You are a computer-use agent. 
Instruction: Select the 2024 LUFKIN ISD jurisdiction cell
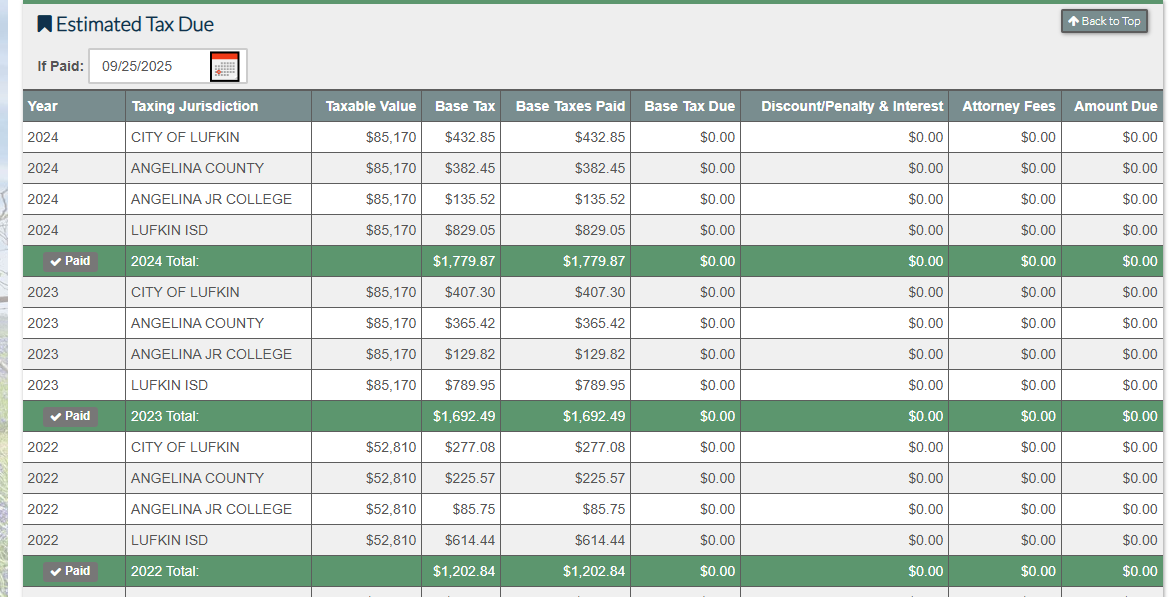click(170, 230)
